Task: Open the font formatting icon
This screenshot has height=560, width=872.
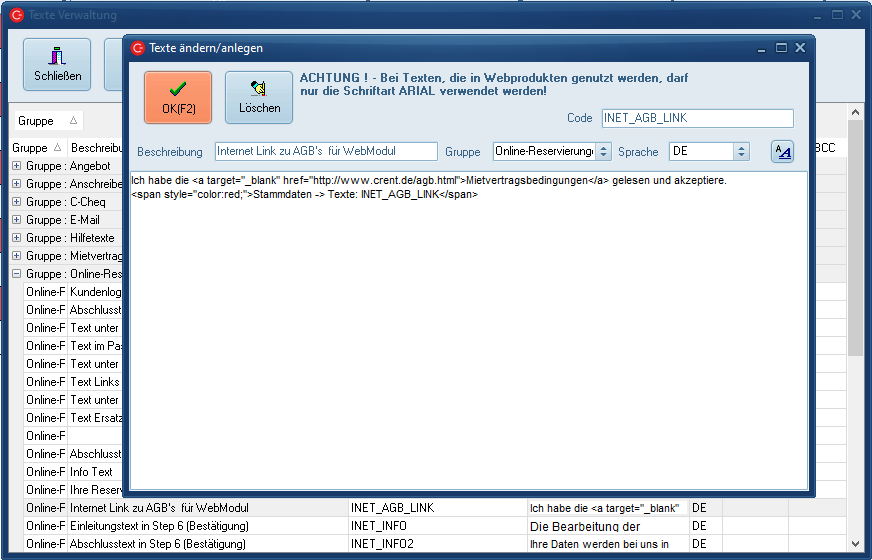Action: [782, 152]
